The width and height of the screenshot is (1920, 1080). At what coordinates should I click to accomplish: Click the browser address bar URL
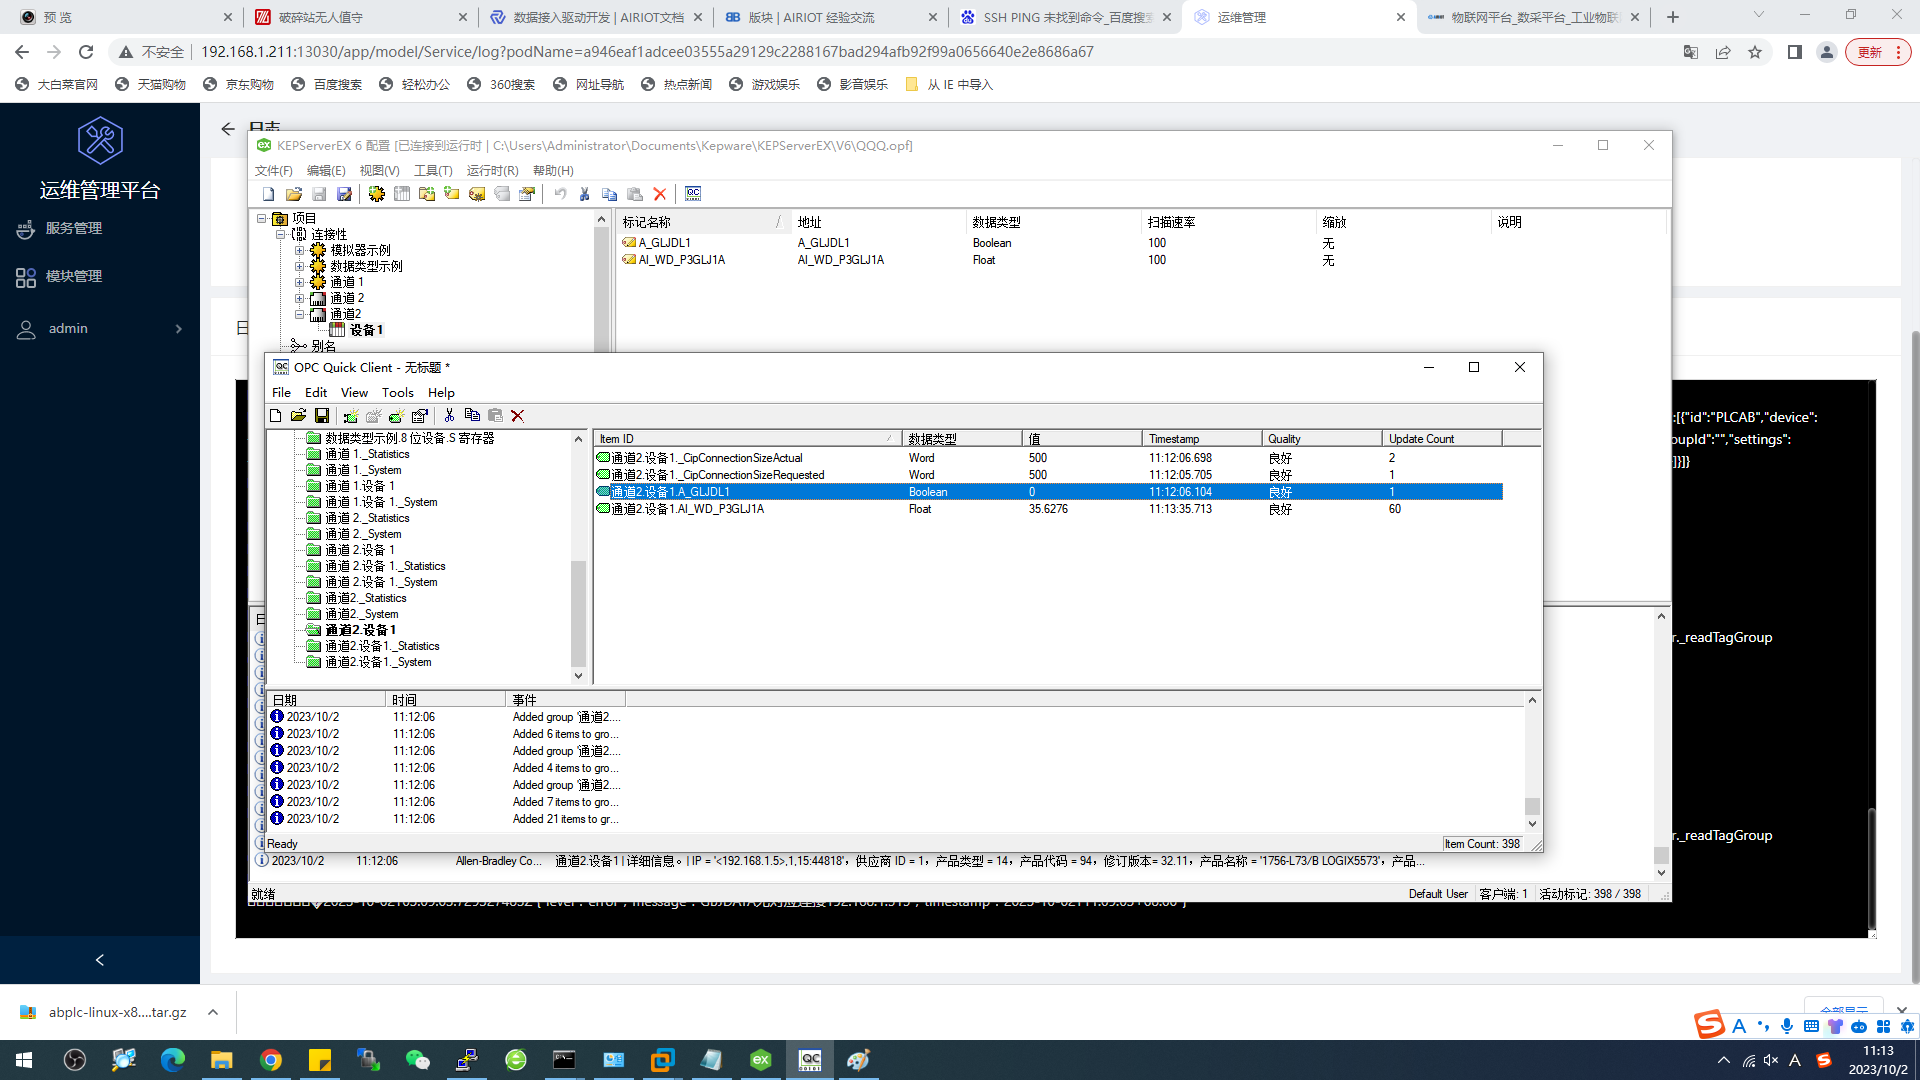tap(647, 52)
